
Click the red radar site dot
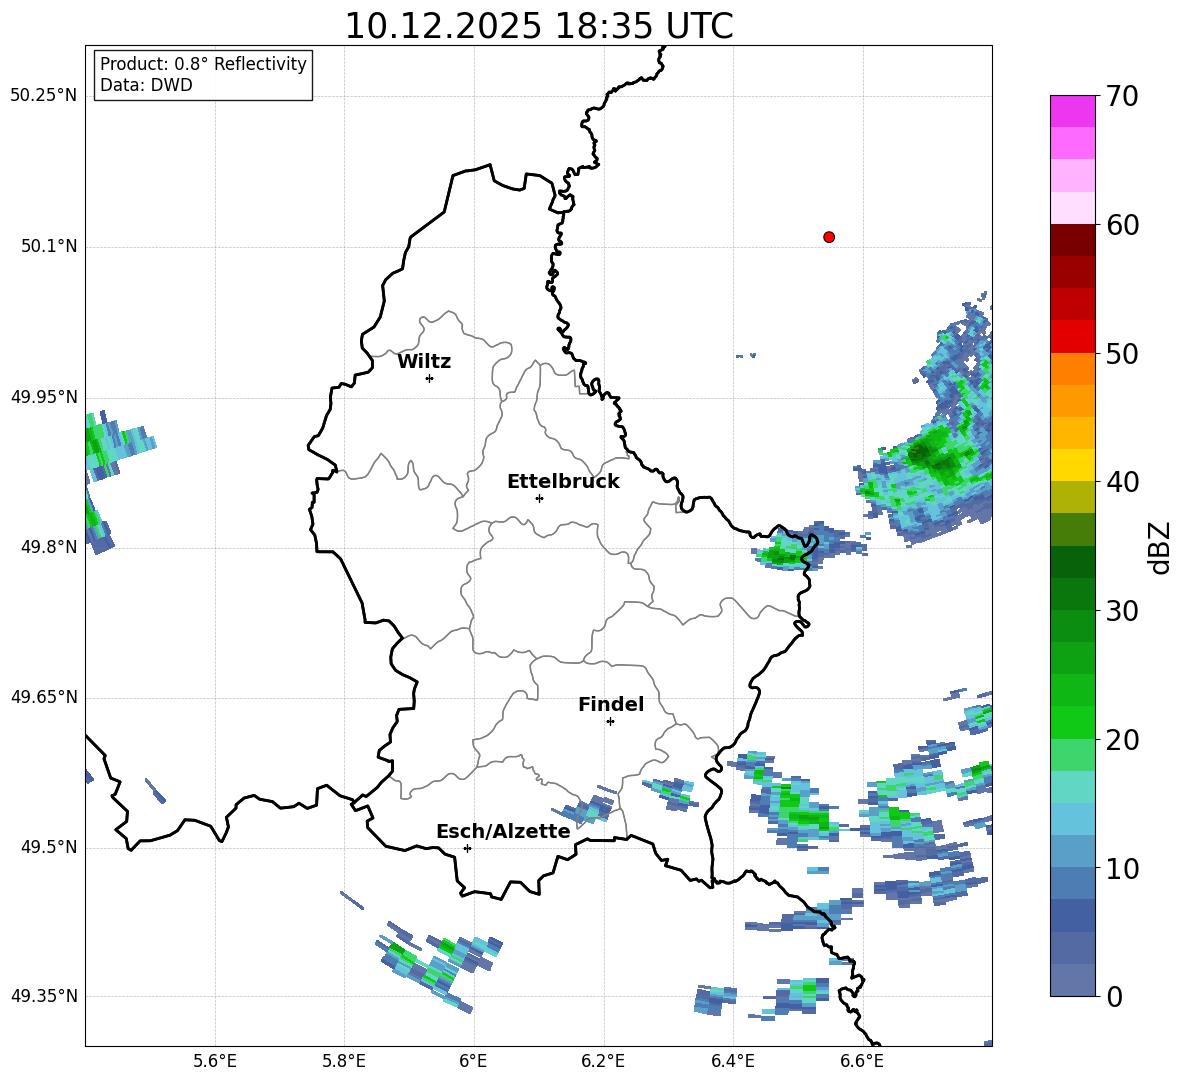point(828,237)
